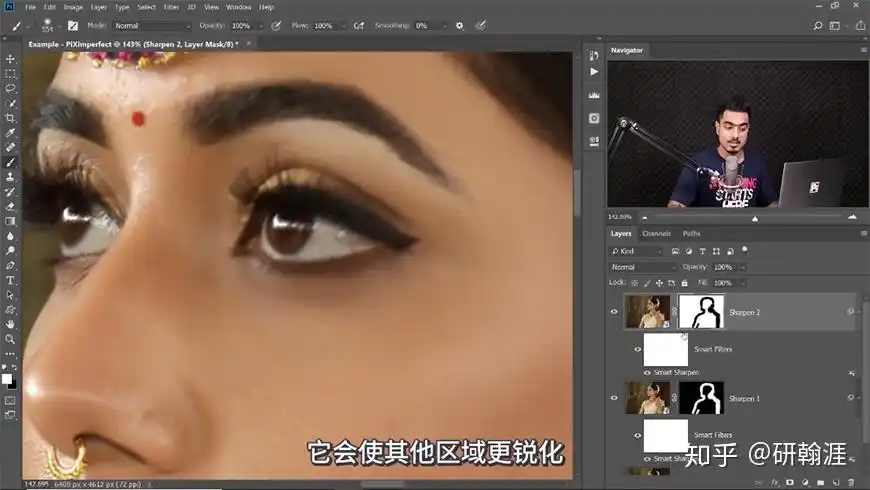Click the Navigator zoom slider handle
The width and height of the screenshot is (870, 490).
point(755,219)
